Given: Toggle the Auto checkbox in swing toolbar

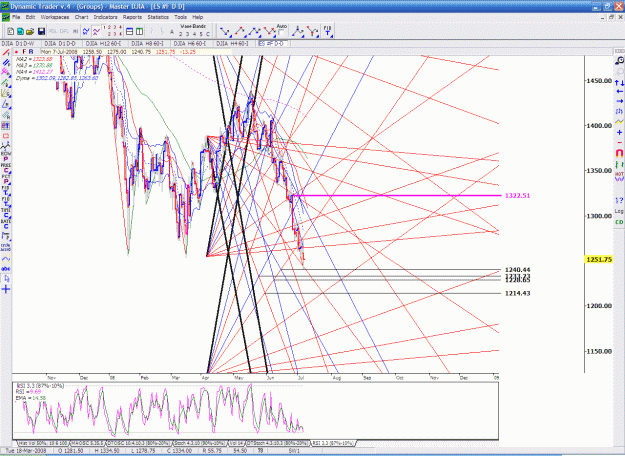Looking at the screenshot, I should 282,33.
